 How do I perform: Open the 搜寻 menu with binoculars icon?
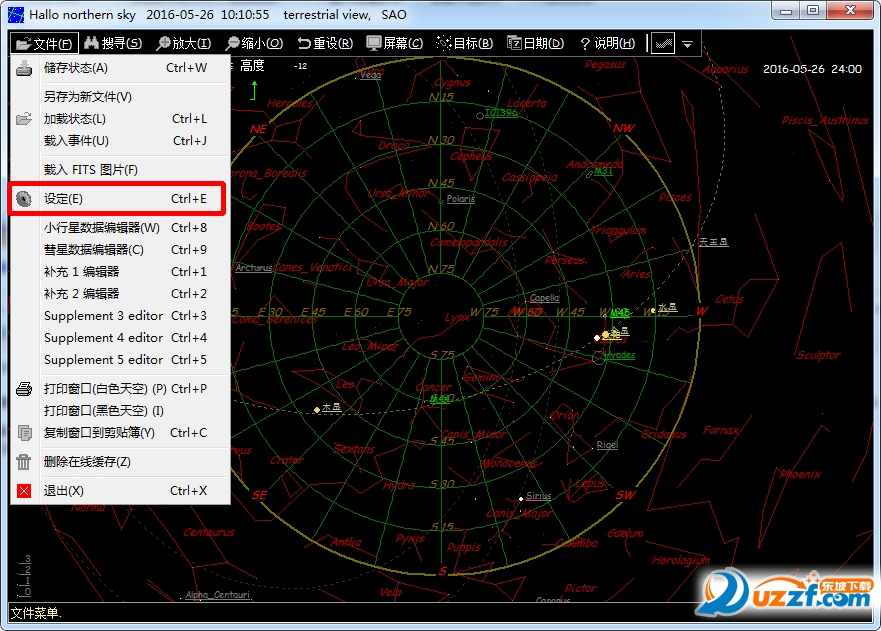(112, 44)
